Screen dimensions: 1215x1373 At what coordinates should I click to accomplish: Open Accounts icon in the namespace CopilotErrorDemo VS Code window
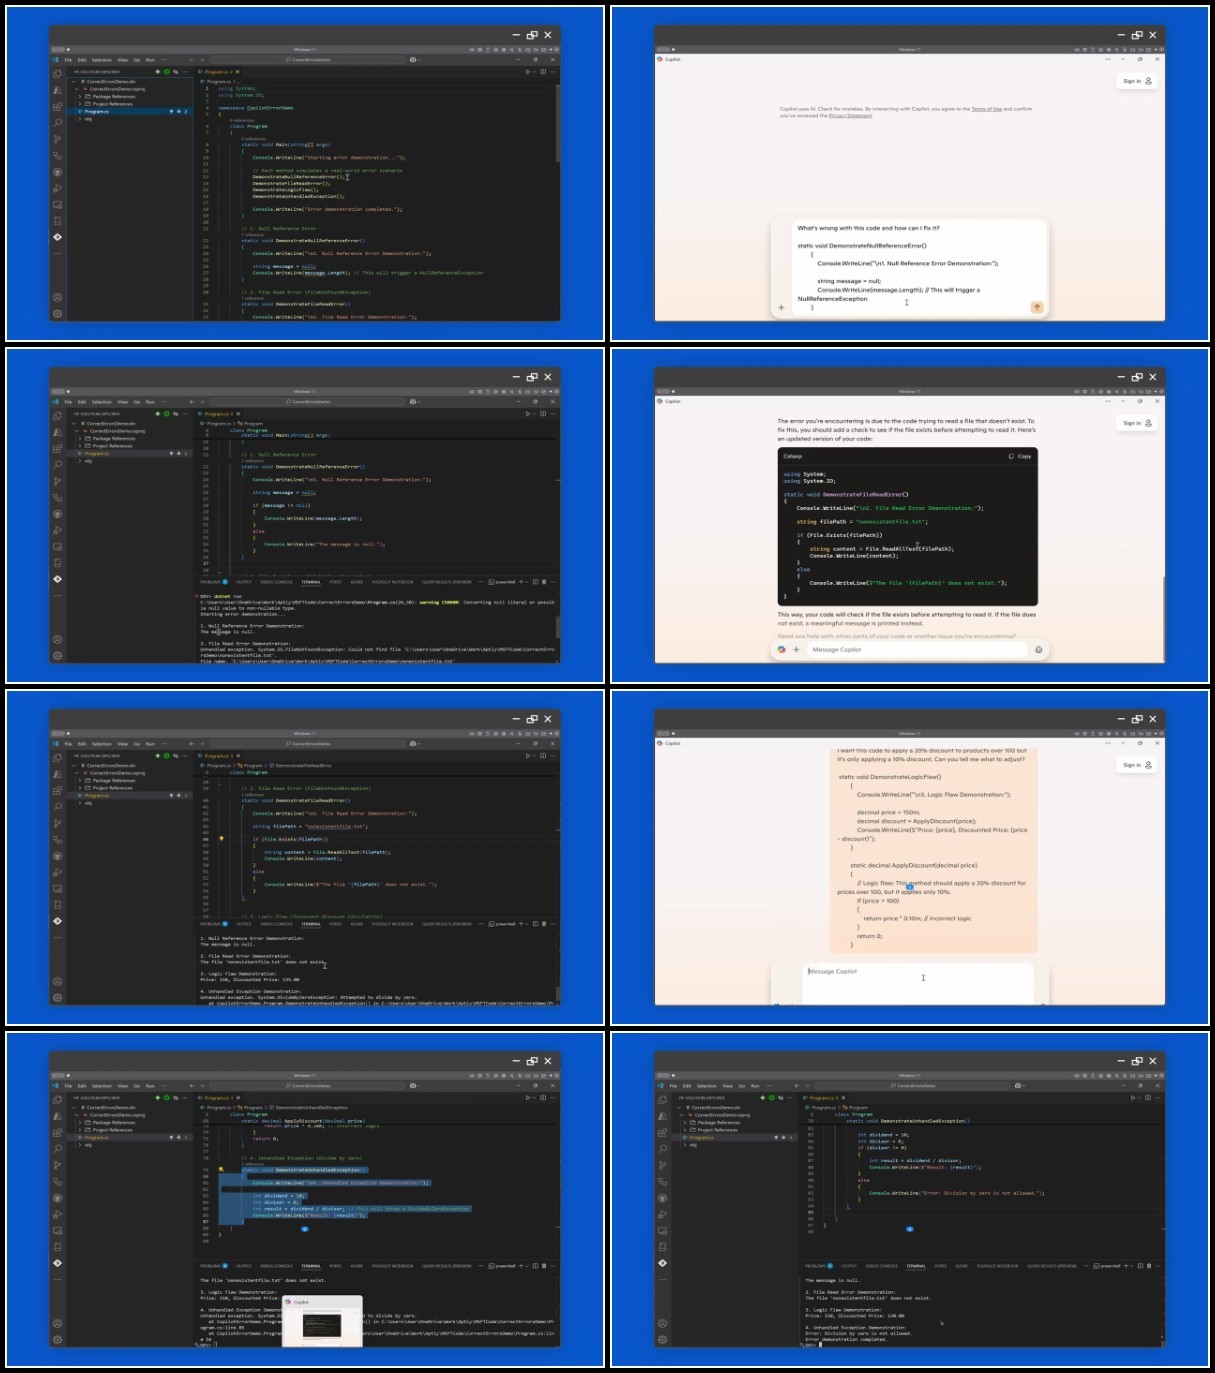tap(57, 297)
